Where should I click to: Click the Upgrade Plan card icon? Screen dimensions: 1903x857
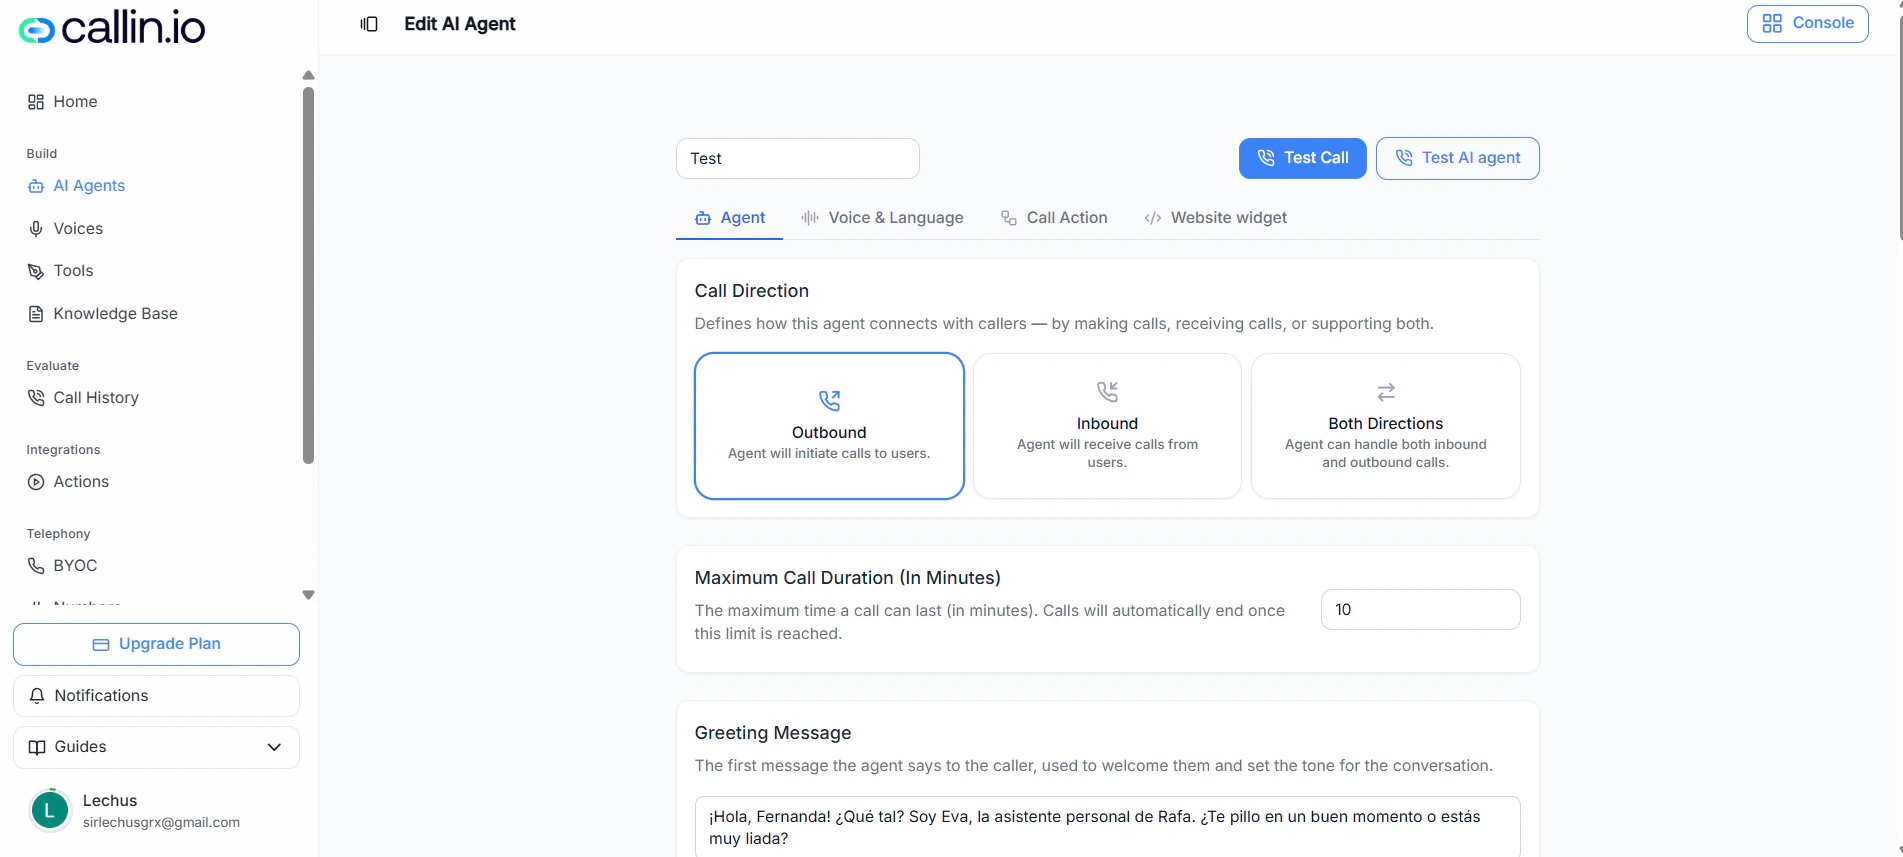101,645
